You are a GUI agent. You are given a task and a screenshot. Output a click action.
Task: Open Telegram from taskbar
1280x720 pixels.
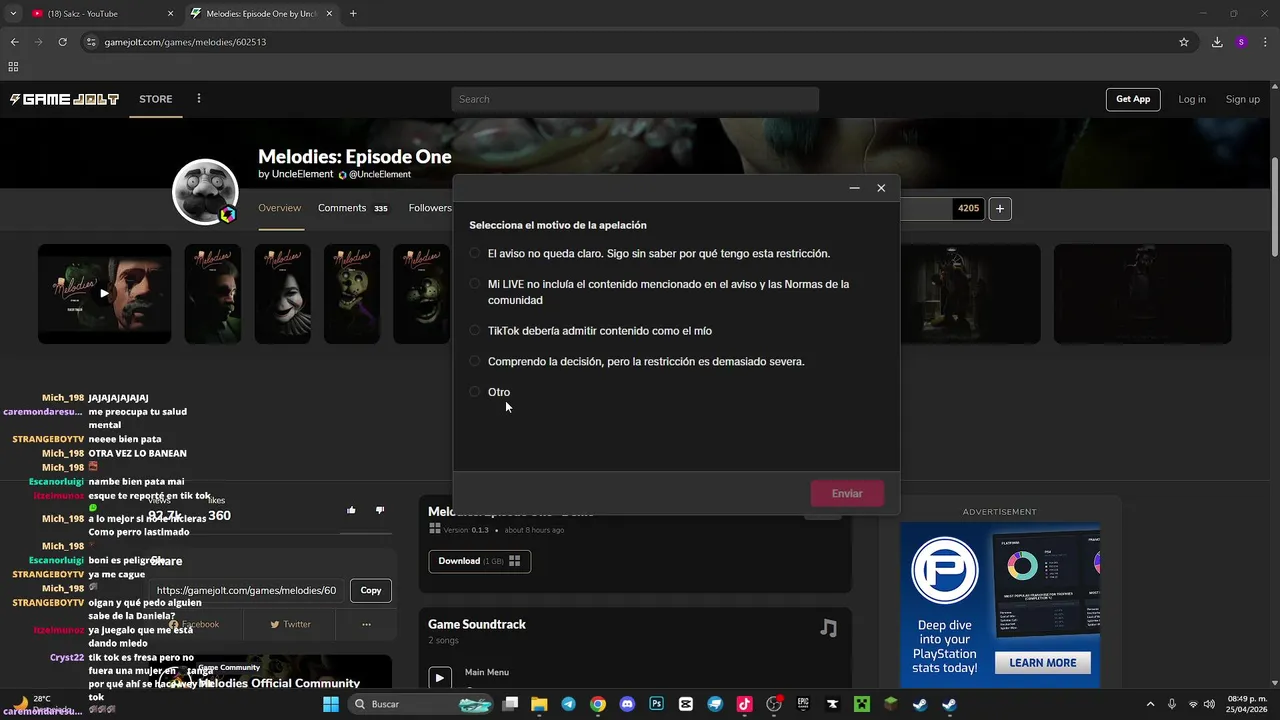click(x=568, y=704)
